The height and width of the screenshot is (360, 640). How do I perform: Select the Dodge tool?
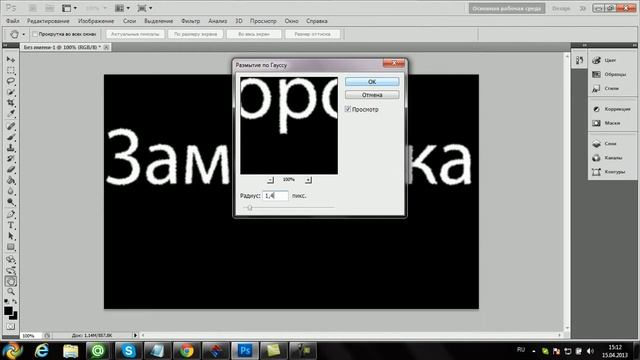(x=11, y=202)
